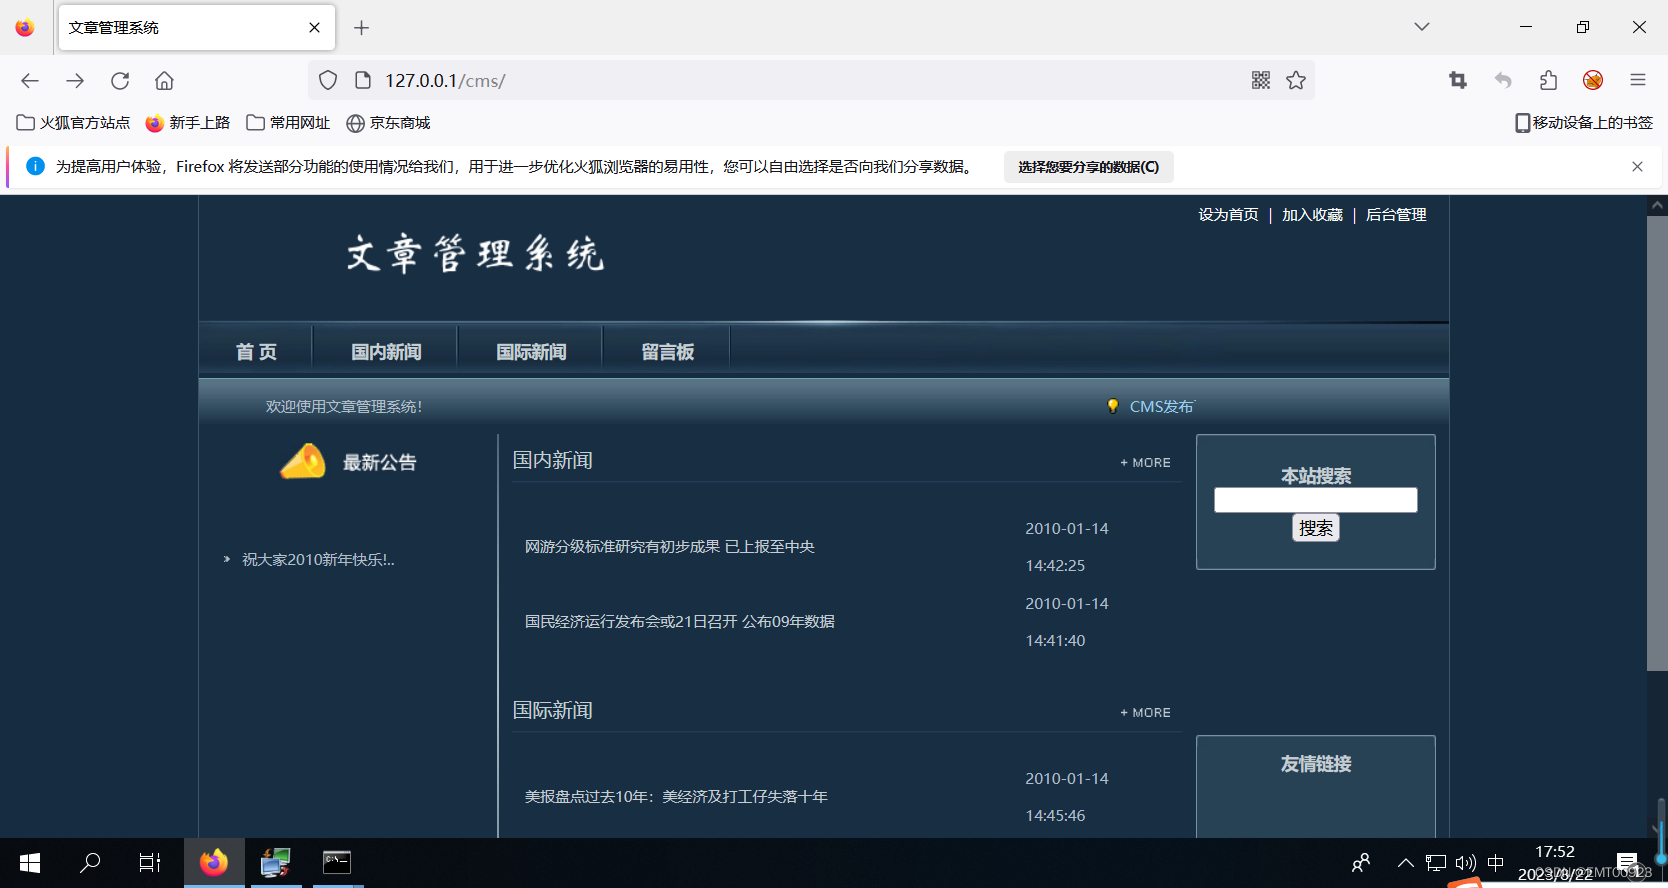Open the extensions puzzle icon
The image size is (1668, 888).
1549,81
